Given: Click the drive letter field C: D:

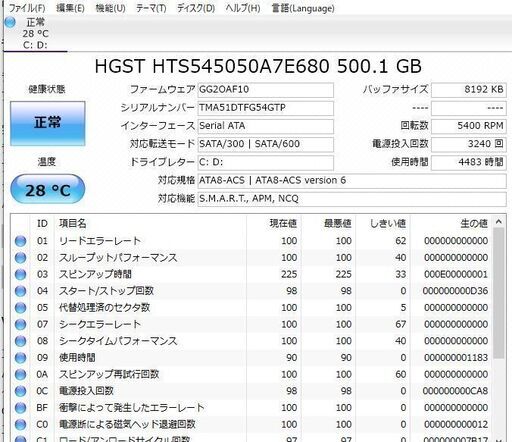Looking at the screenshot, I should click(265, 162).
